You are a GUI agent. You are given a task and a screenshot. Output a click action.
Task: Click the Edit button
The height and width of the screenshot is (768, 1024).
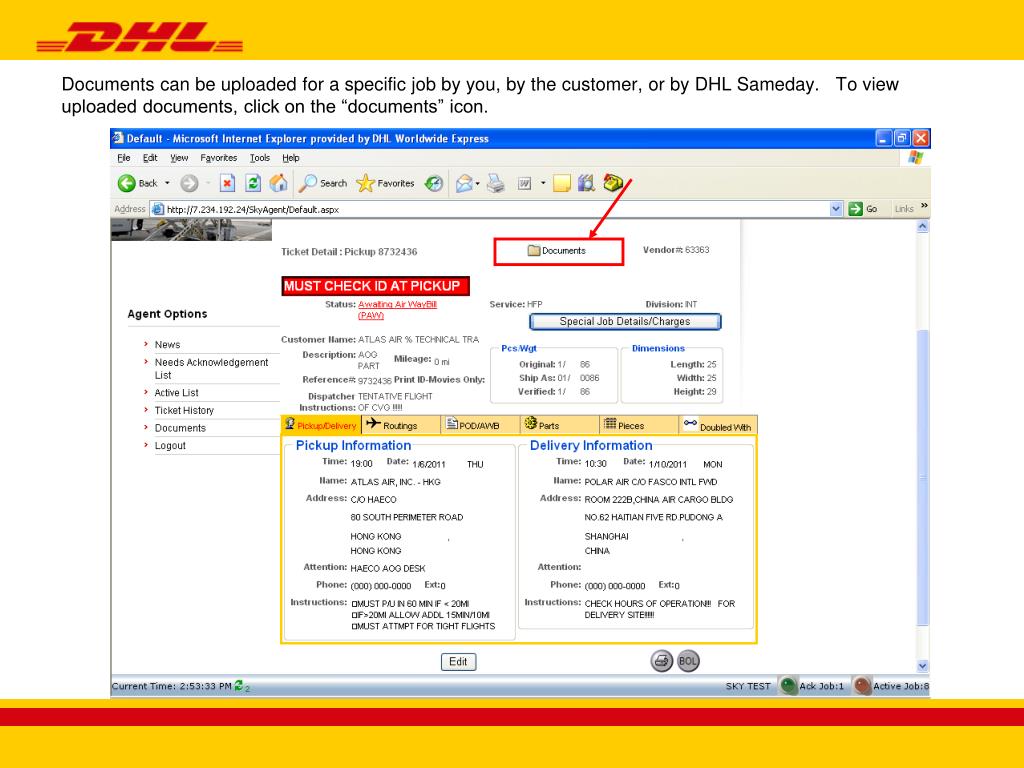point(458,662)
